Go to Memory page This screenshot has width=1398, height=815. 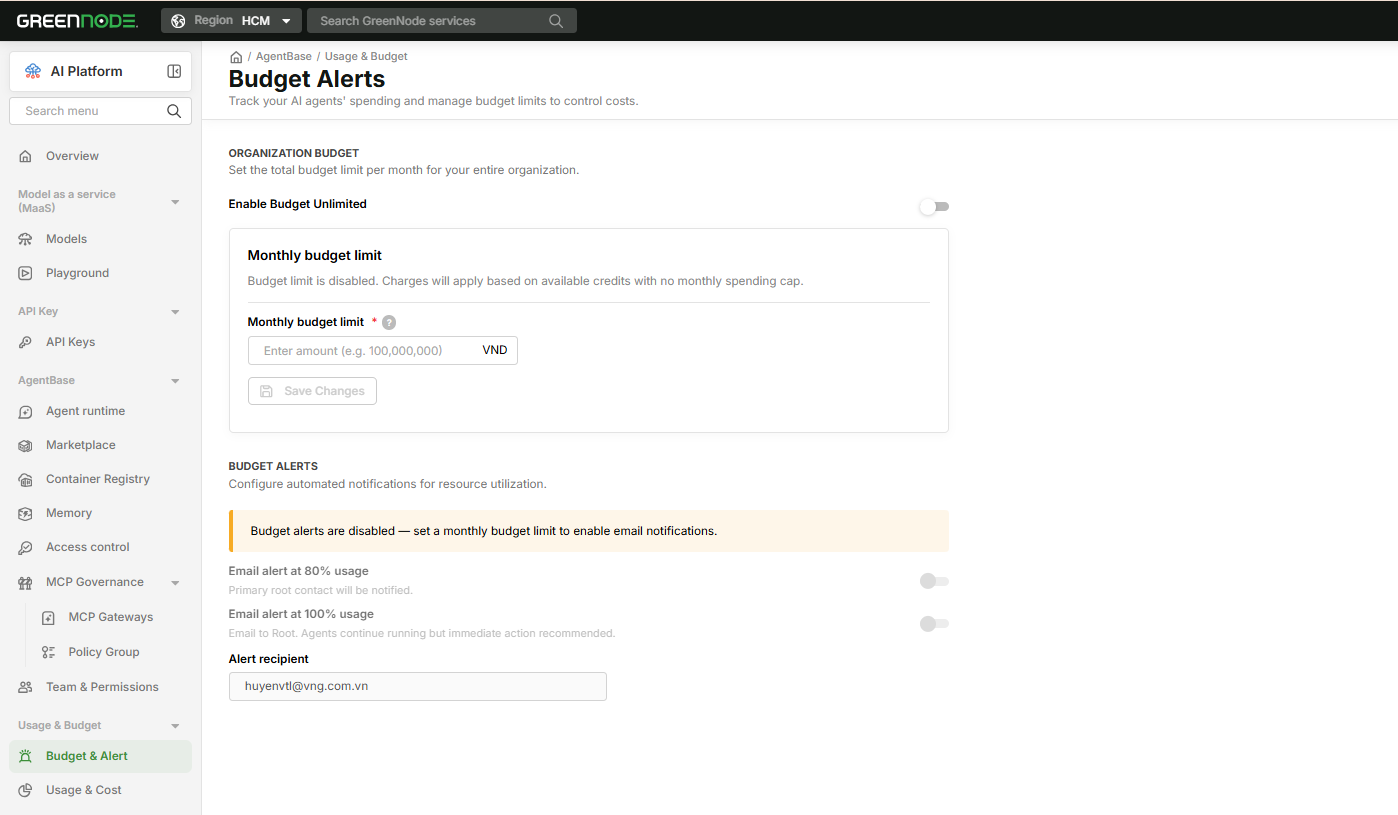(100, 513)
